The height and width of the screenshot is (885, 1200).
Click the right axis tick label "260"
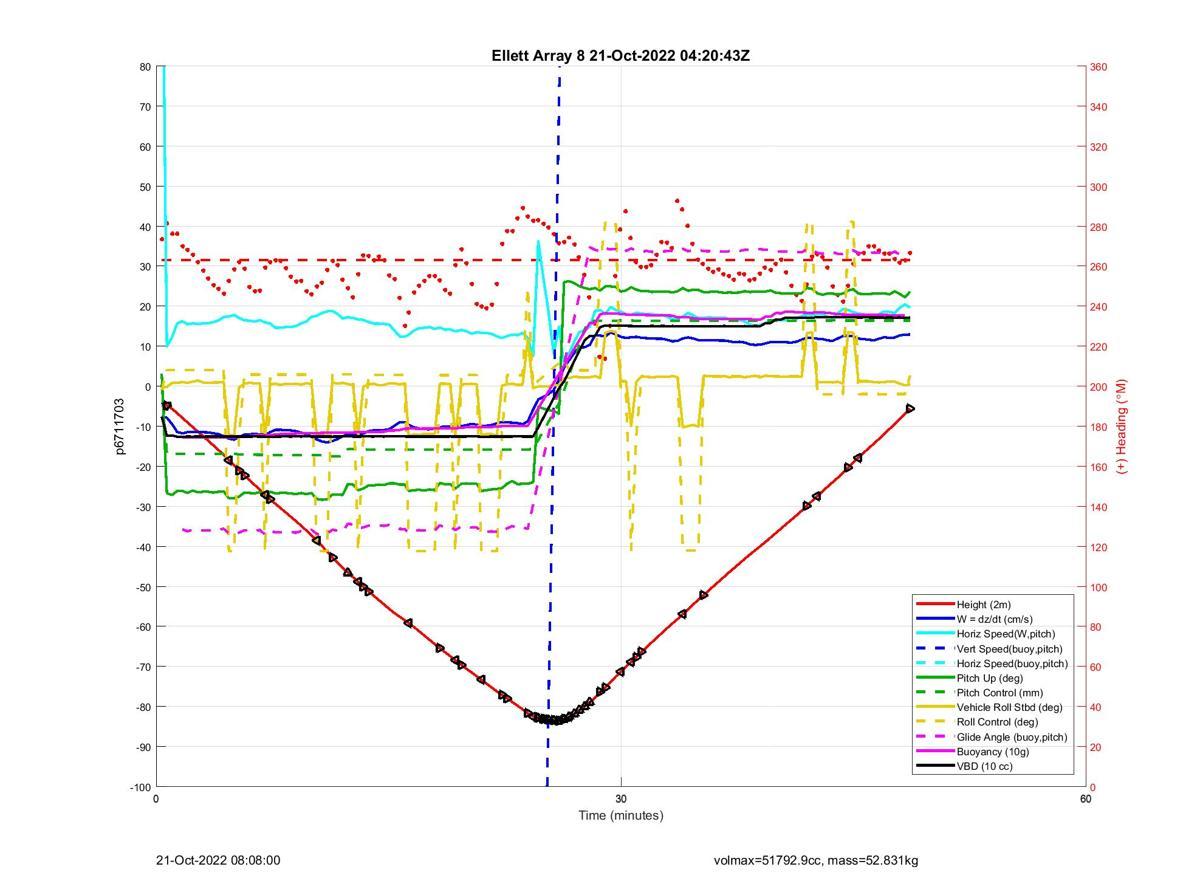coord(1099,267)
